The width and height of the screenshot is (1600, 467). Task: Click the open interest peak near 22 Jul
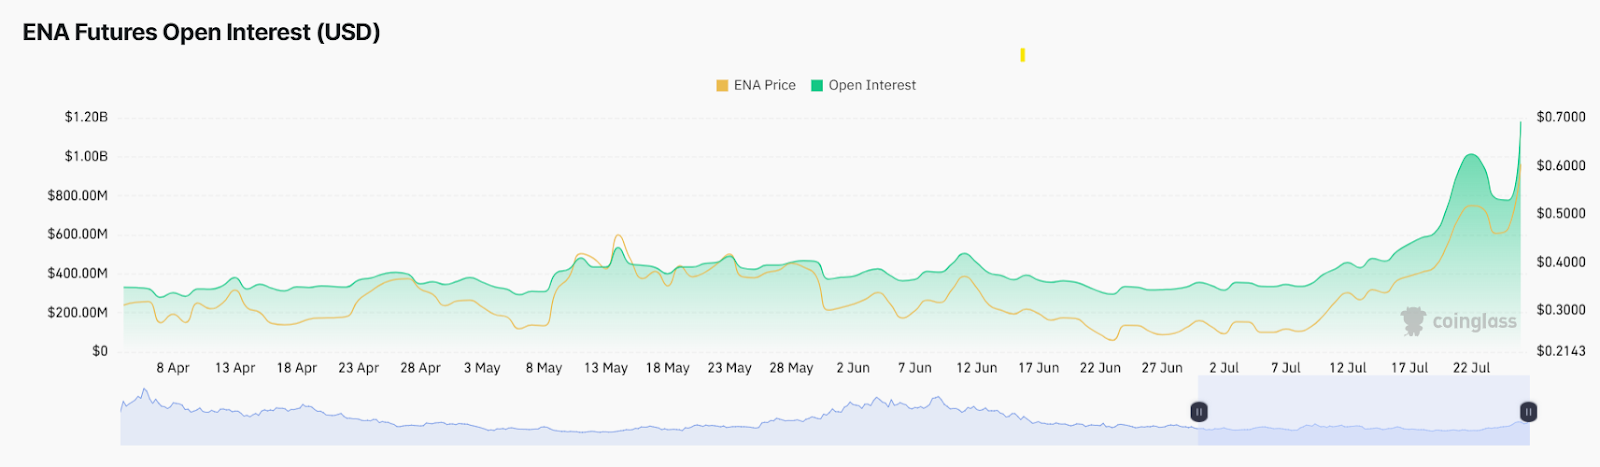click(1471, 155)
